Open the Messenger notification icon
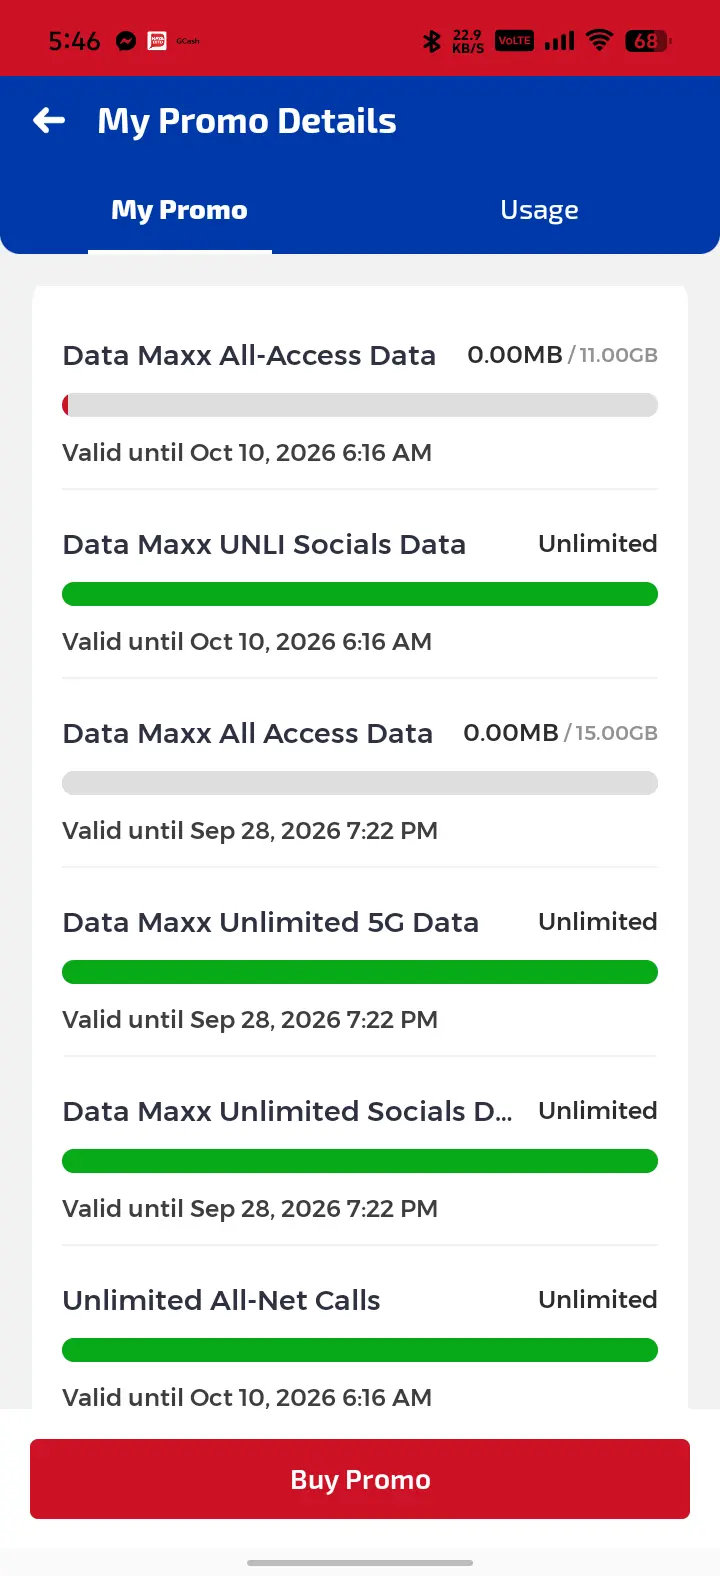The width and height of the screenshot is (720, 1576). 126,41
